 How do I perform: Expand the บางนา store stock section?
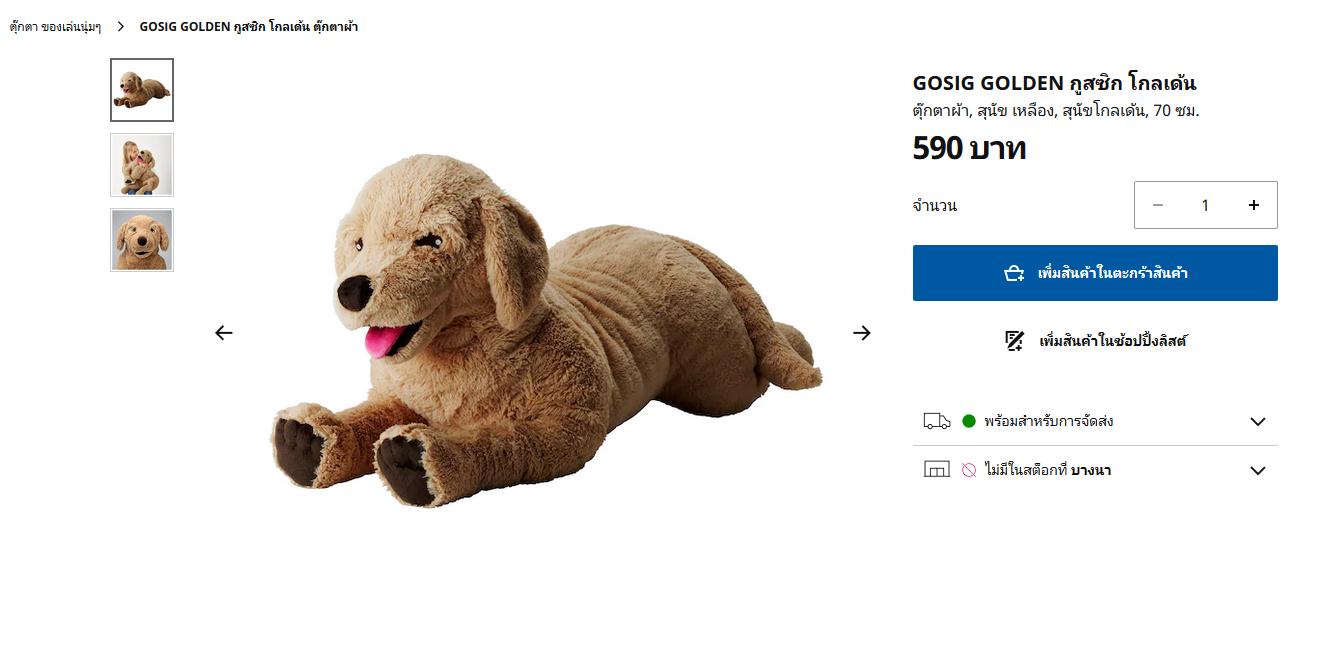click(1258, 469)
